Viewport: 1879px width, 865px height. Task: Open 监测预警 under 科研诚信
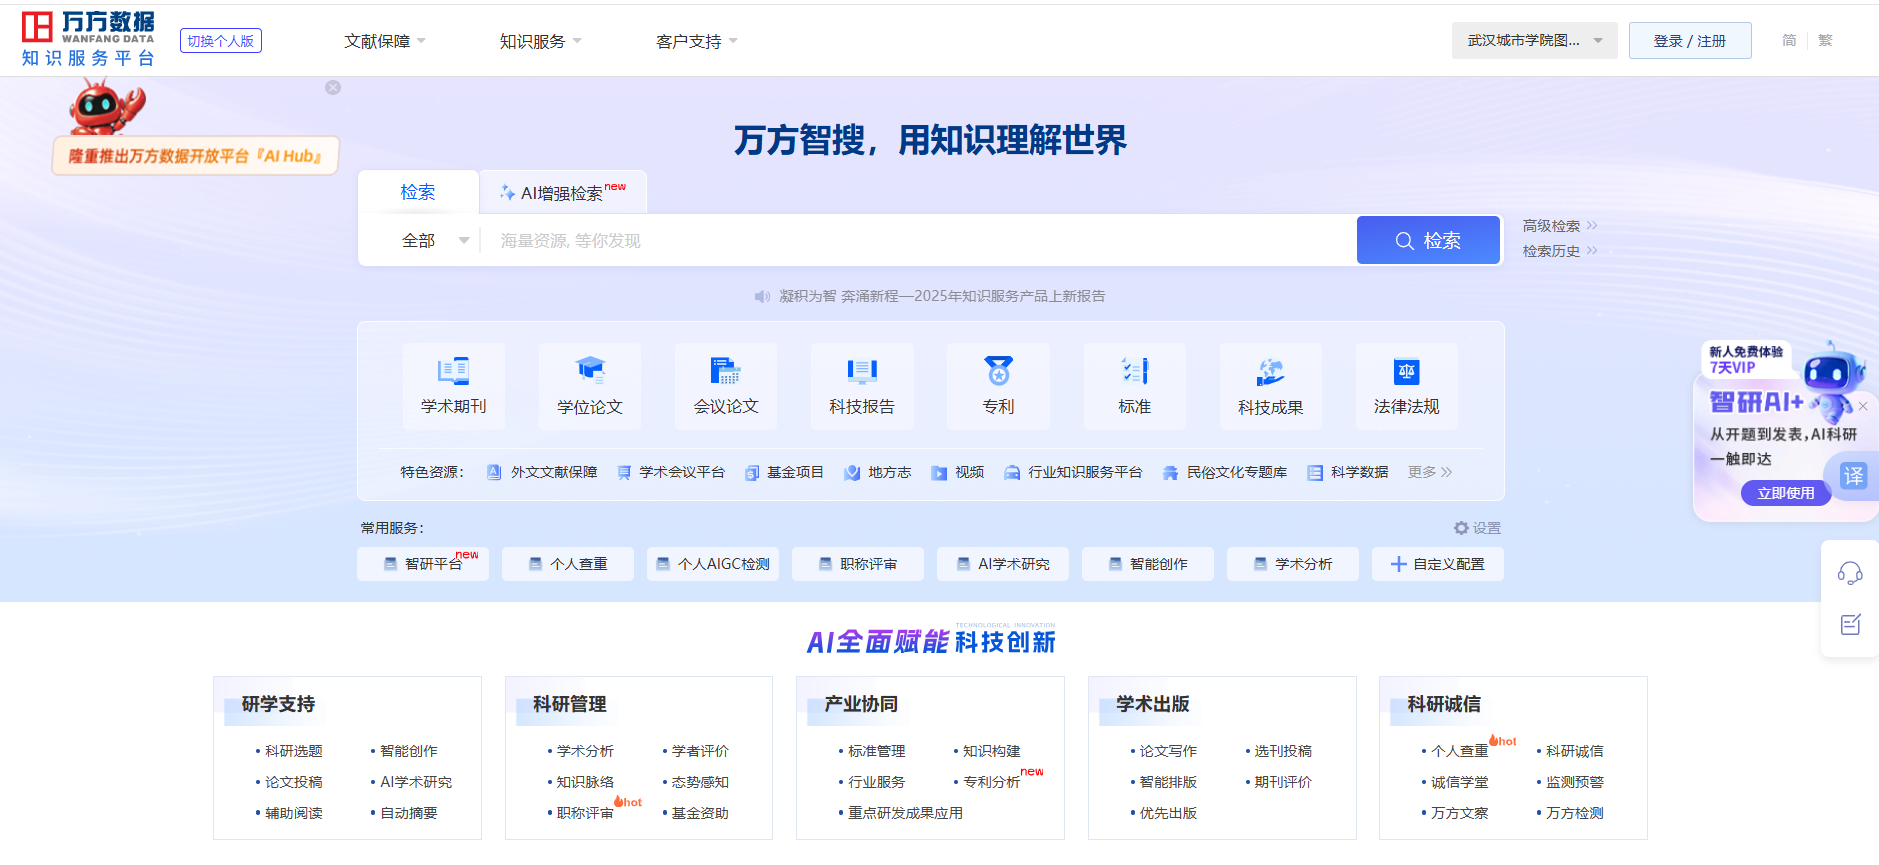(1575, 782)
